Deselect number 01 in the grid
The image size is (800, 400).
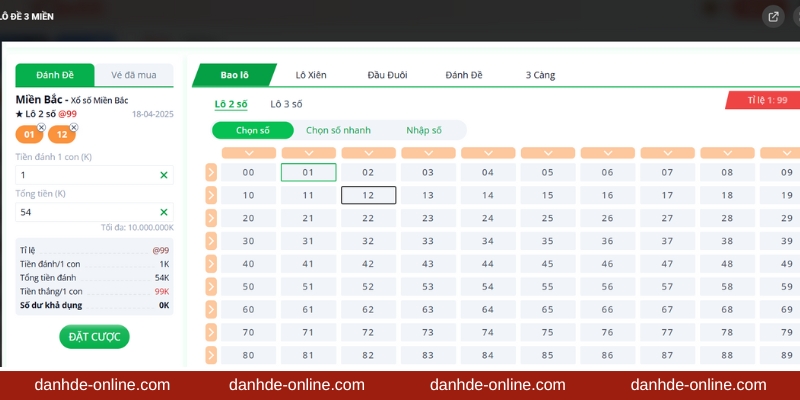pyautogui.click(x=308, y=172)
